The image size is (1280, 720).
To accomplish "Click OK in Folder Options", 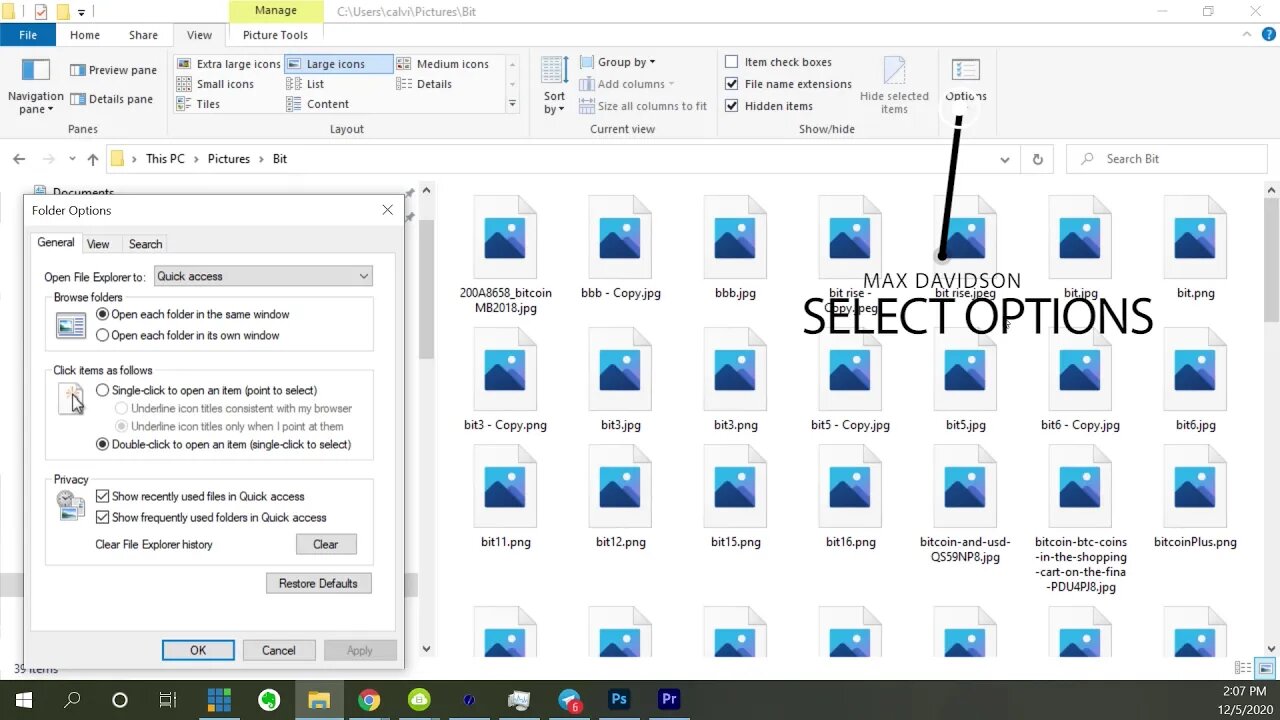I will (x=198, y=650).
